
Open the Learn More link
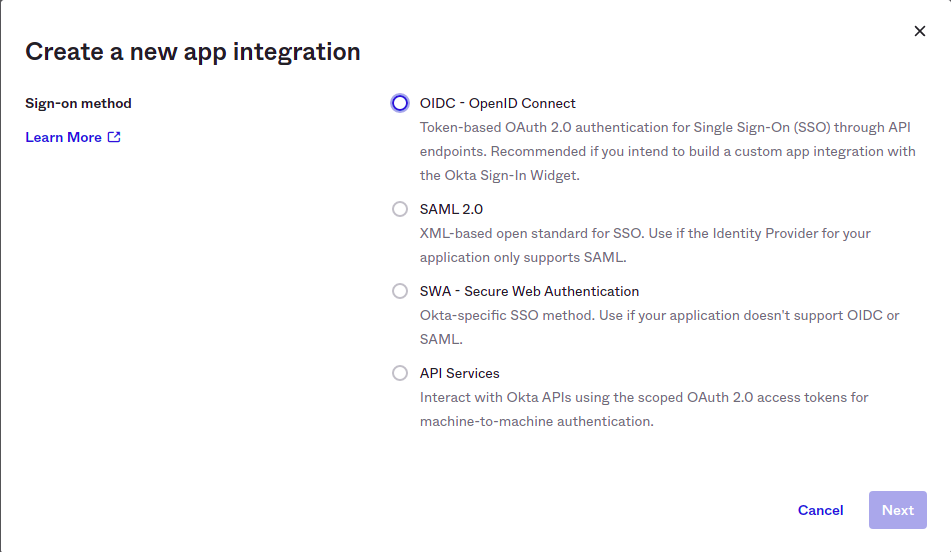tap(73, 137)
